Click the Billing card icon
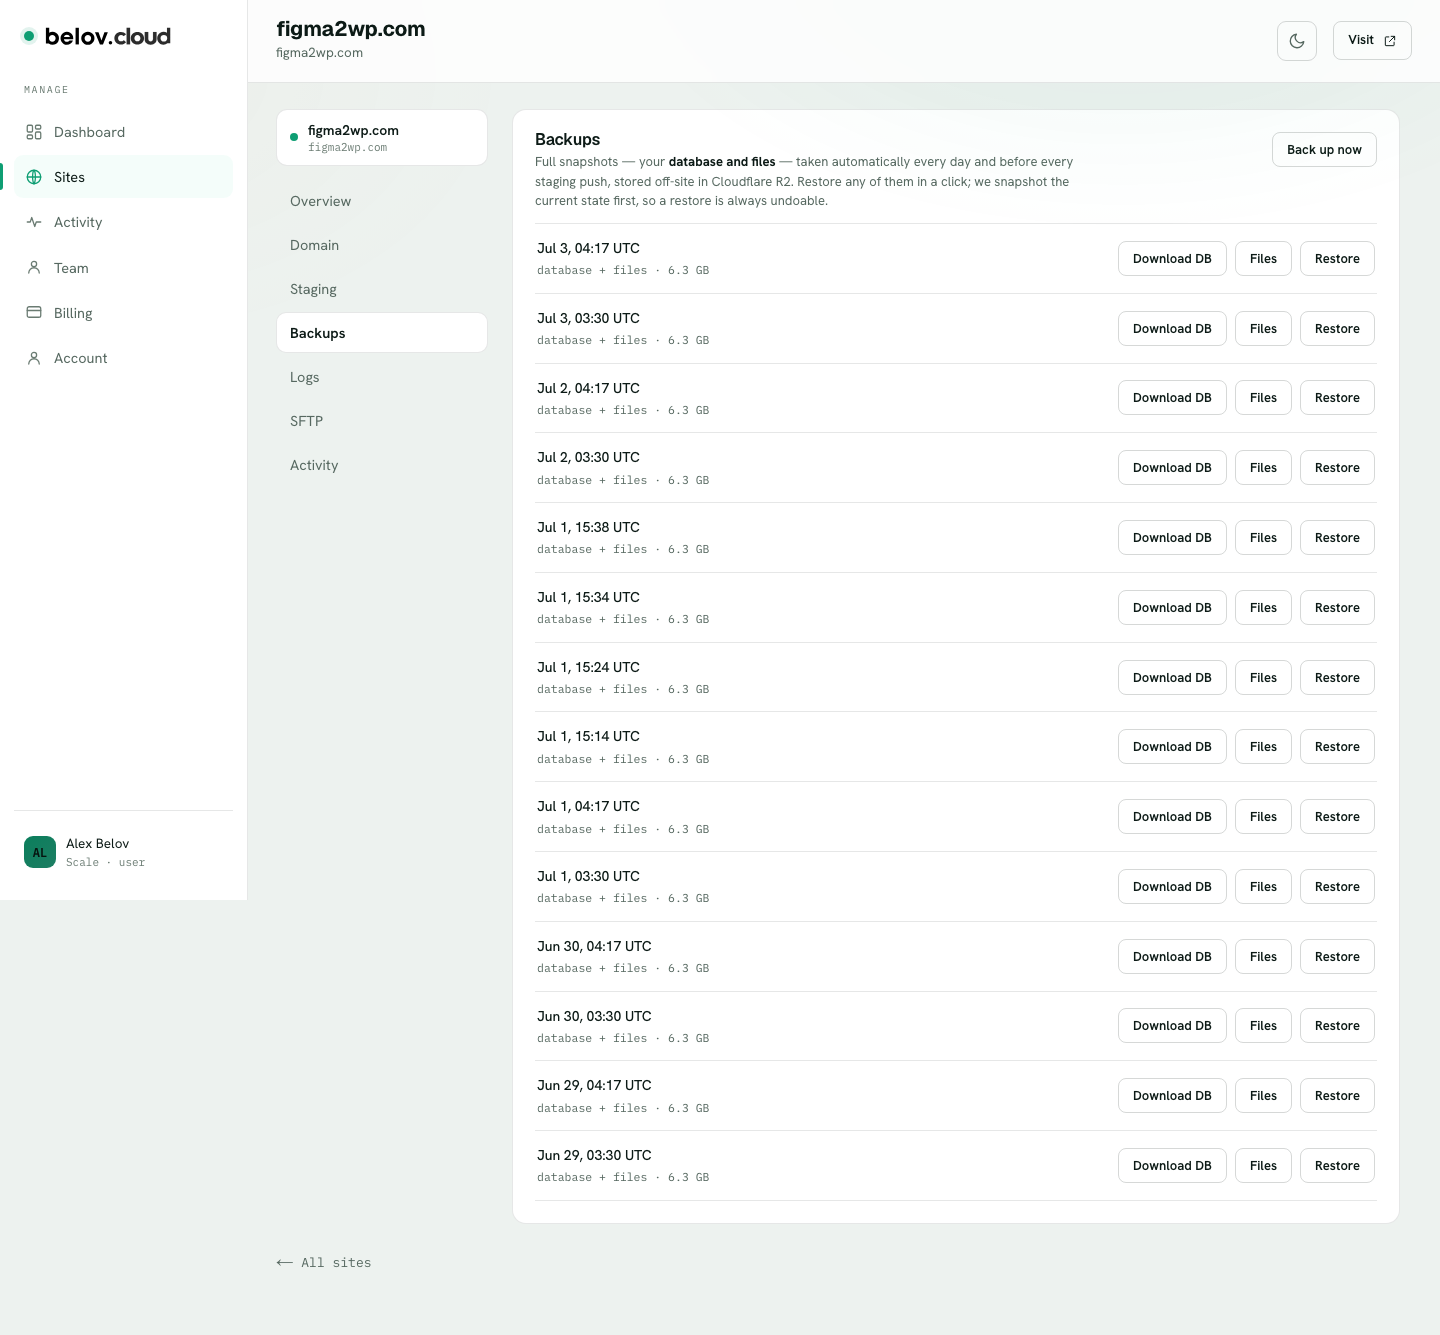The width and height of the screenshot is (1440, 1335). (34, 313)
